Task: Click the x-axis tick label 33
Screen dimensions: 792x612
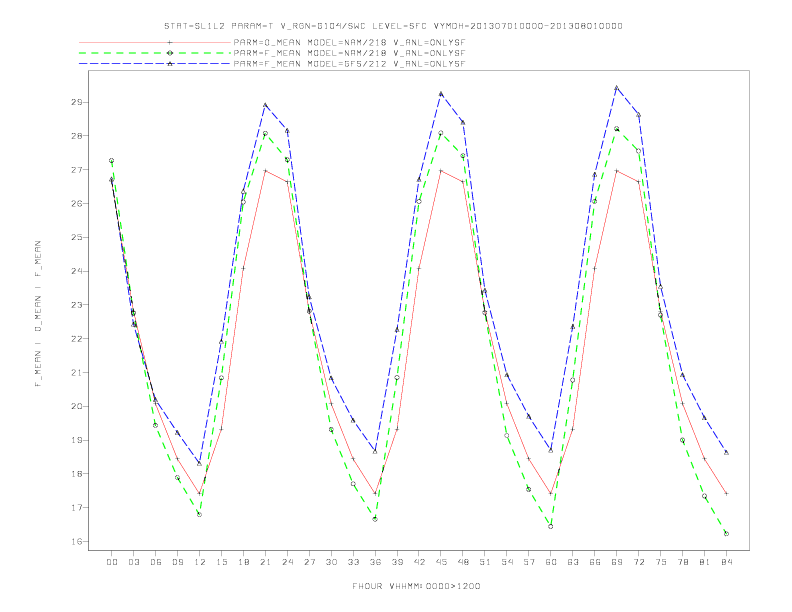Action: [353, 562]
